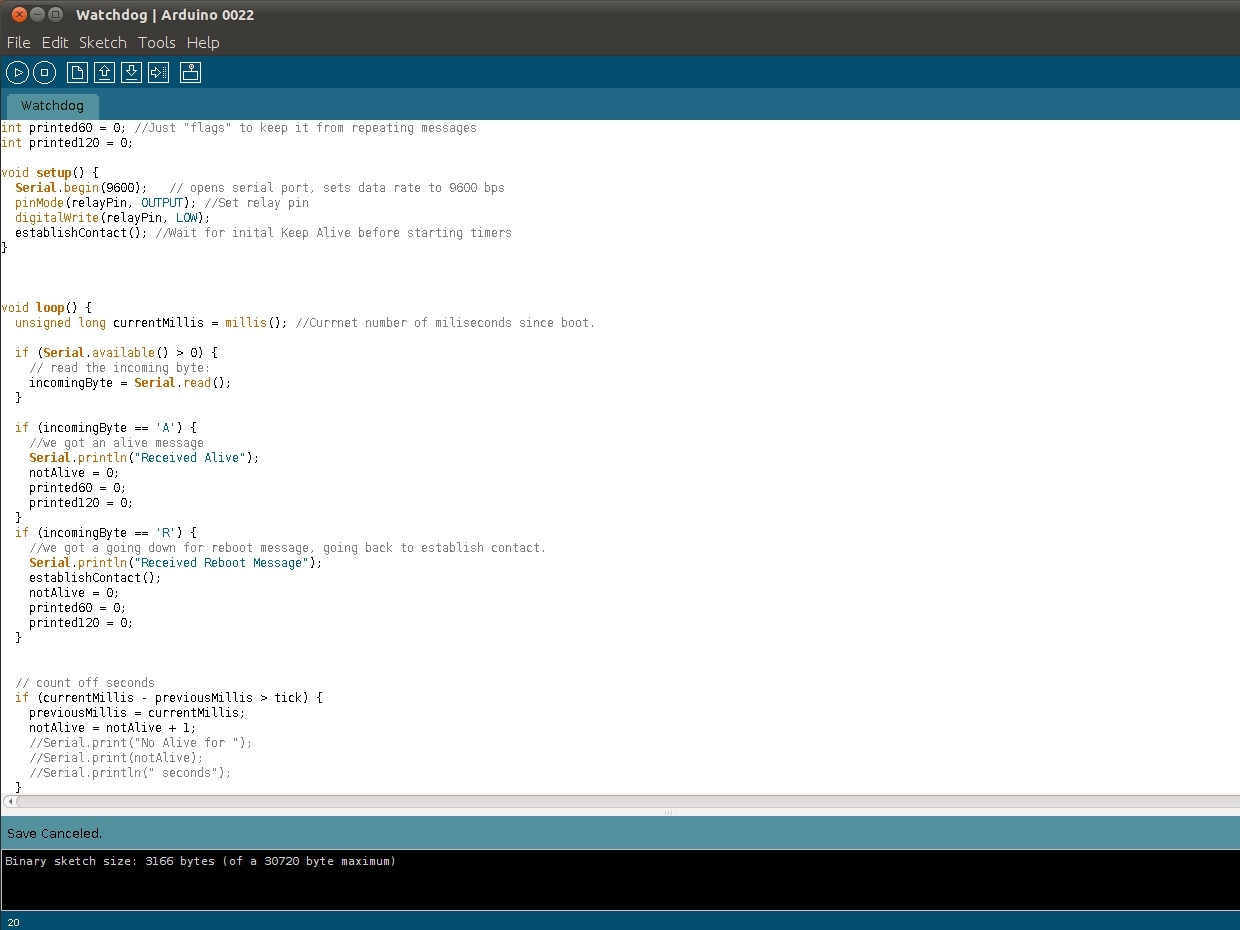1240x930 pixels.
Task: Click the 'Save Canceled.' status message
Action: (x=55, y=833)
